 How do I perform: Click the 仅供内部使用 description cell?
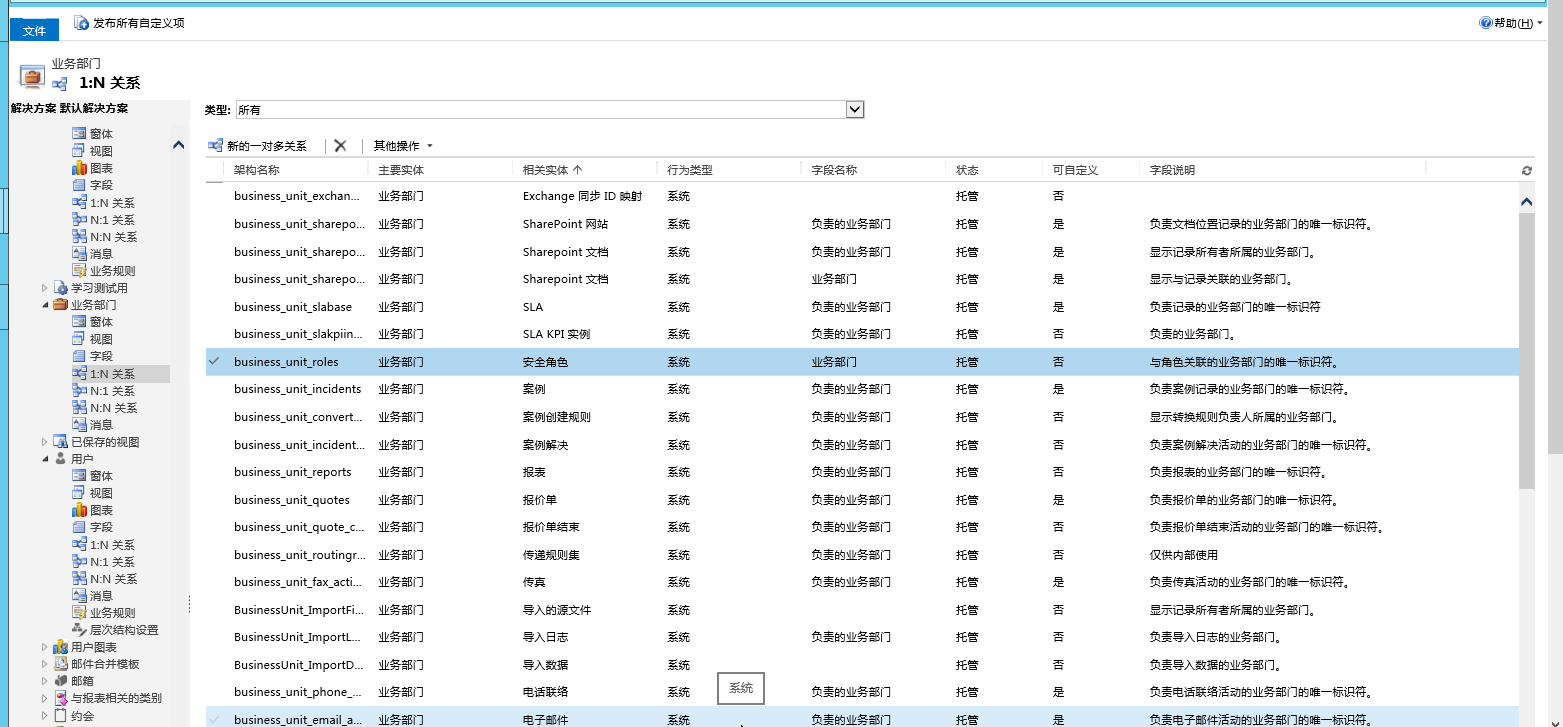(x=1184, y=555)
